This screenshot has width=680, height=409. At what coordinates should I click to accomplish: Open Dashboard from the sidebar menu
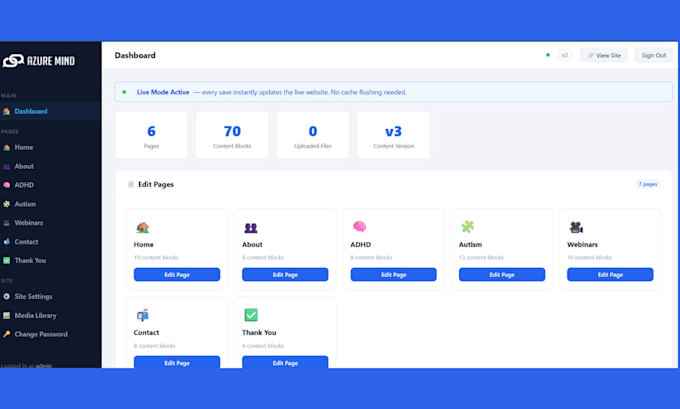point(50,111)
